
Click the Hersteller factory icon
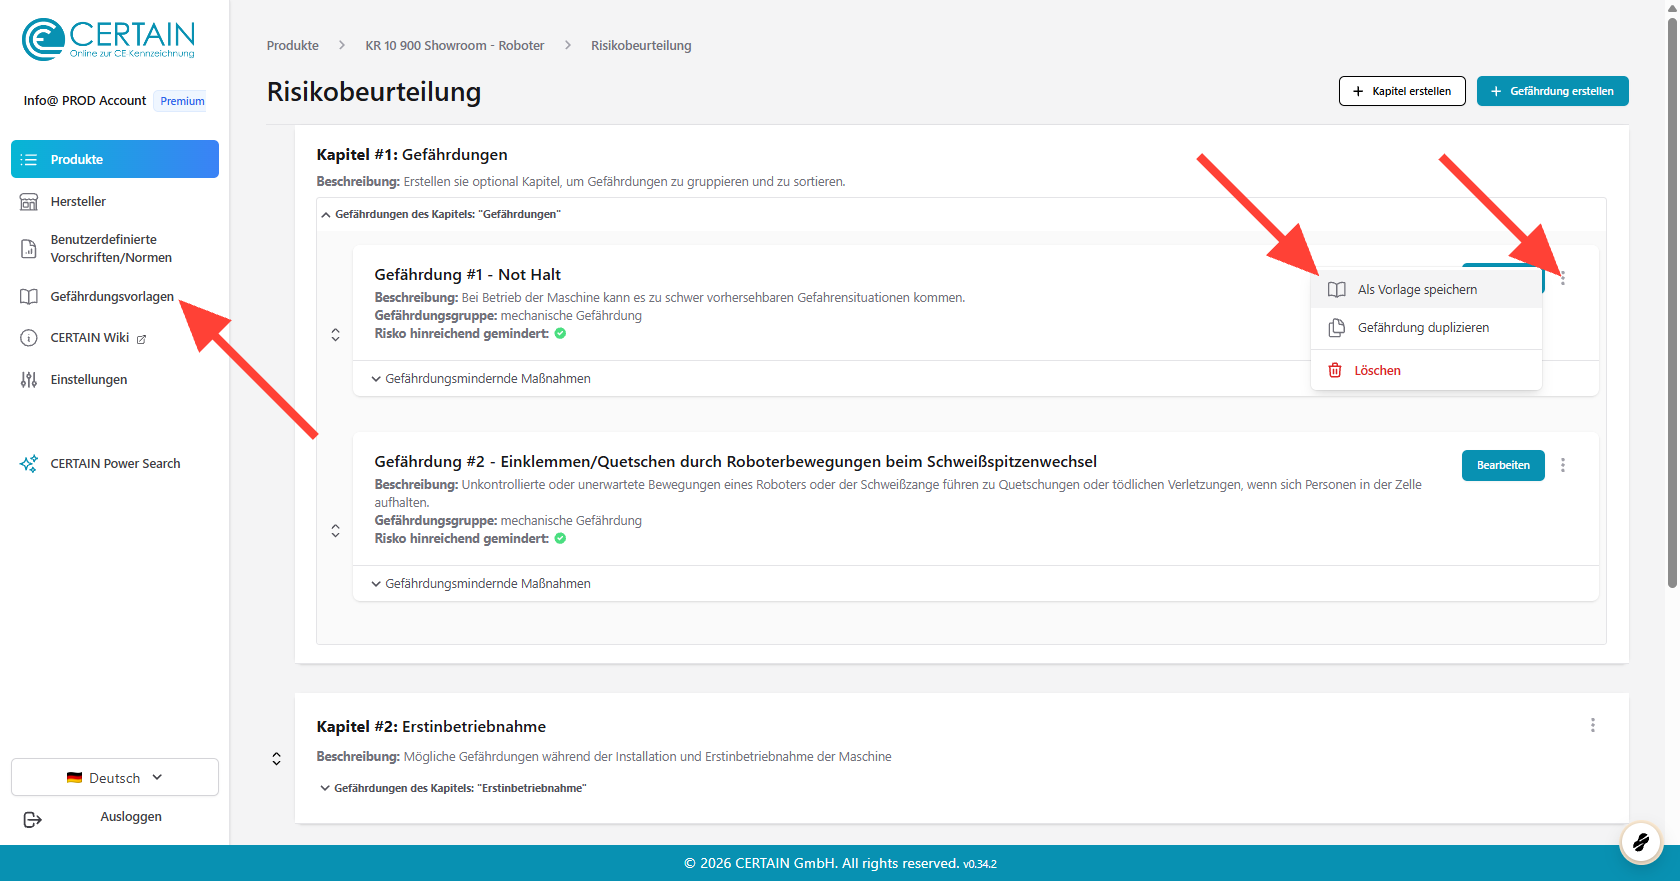[29, 202]
